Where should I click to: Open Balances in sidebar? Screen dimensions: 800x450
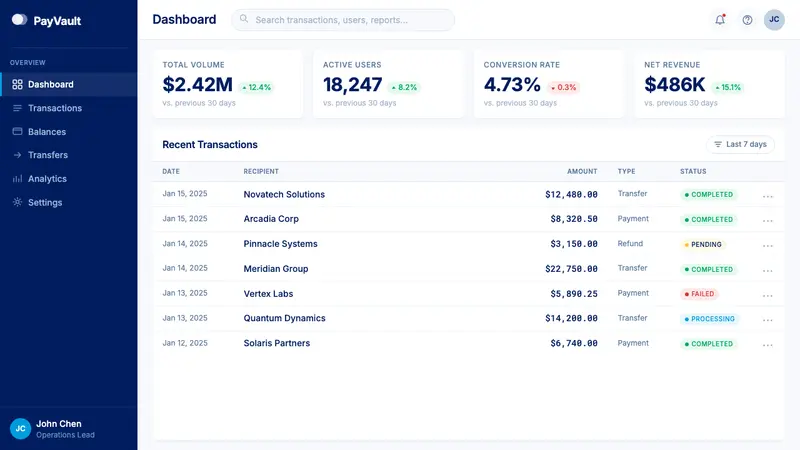pyautogui.click(x=68, y=132)
